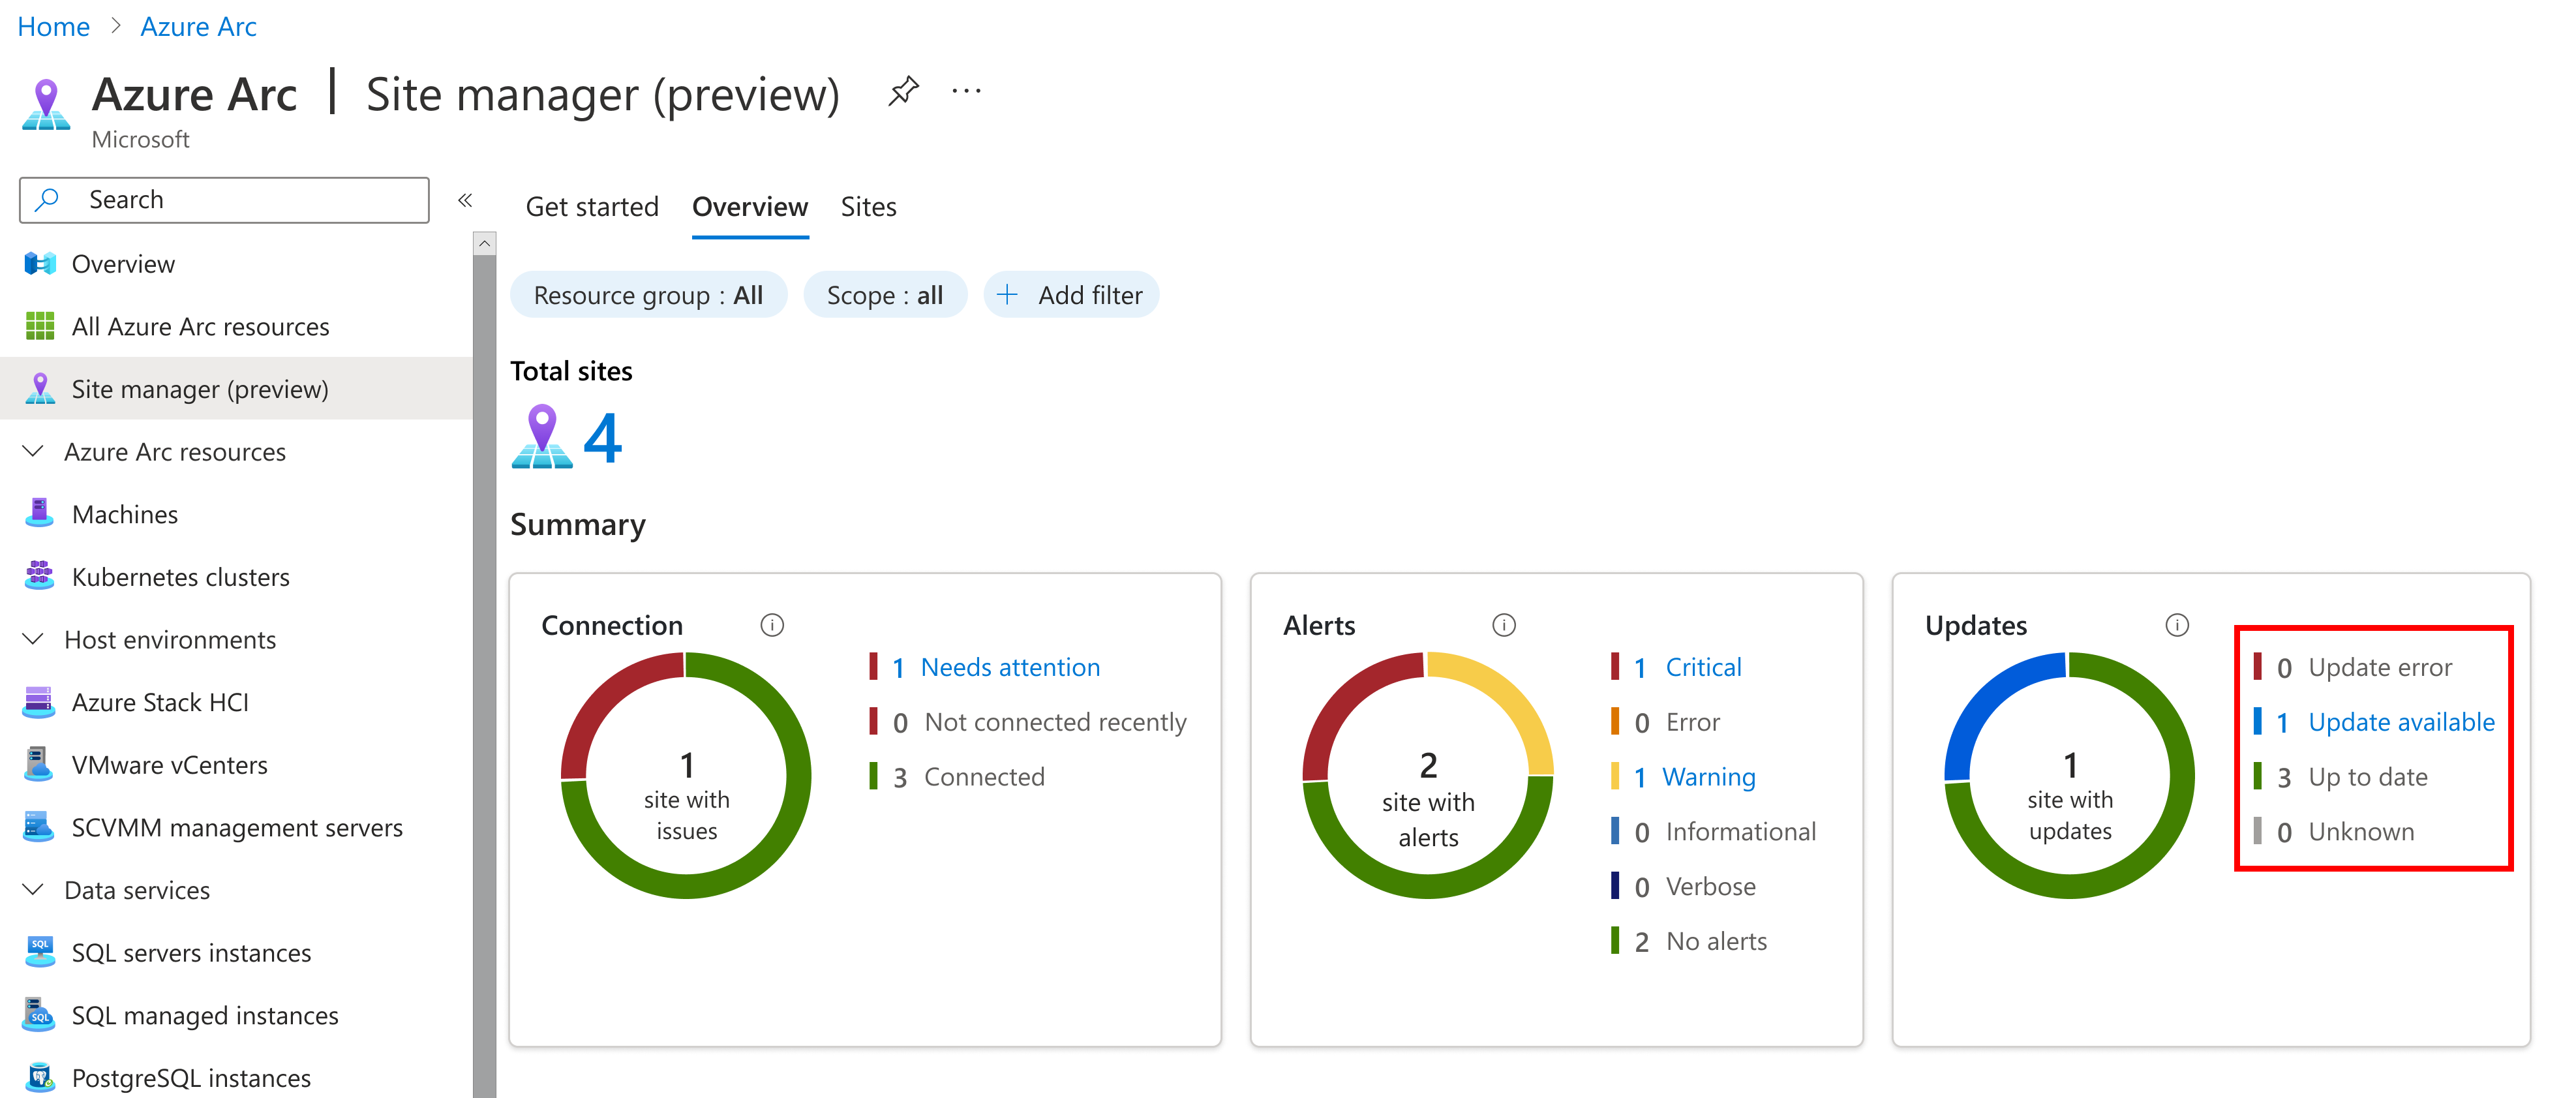Click the Connection info icon

tap(771, 626)
